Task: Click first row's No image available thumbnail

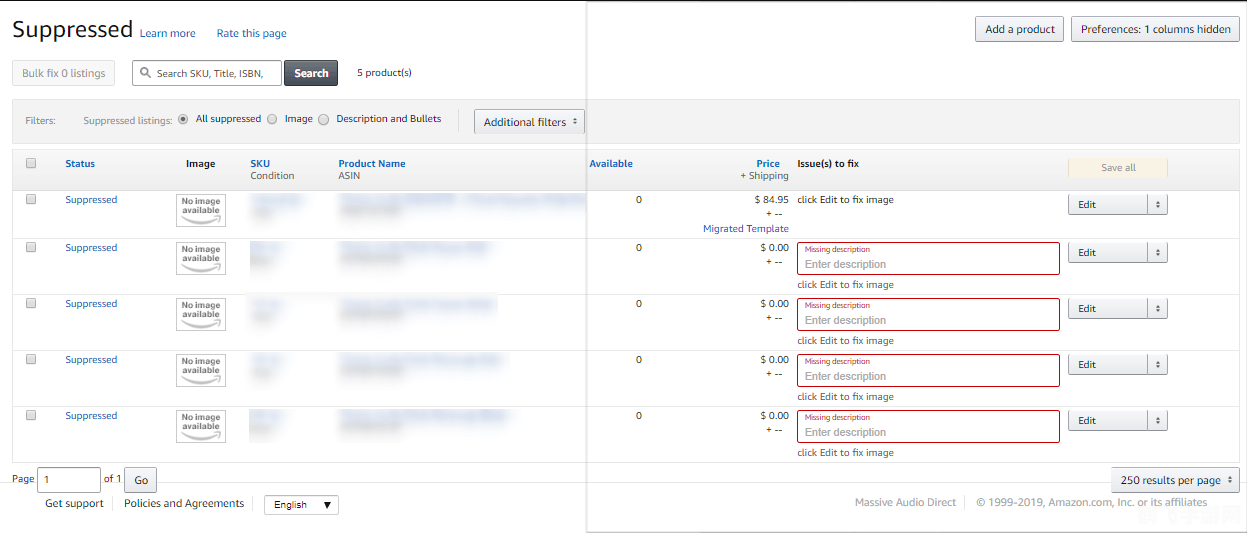Action: [201, 210]
